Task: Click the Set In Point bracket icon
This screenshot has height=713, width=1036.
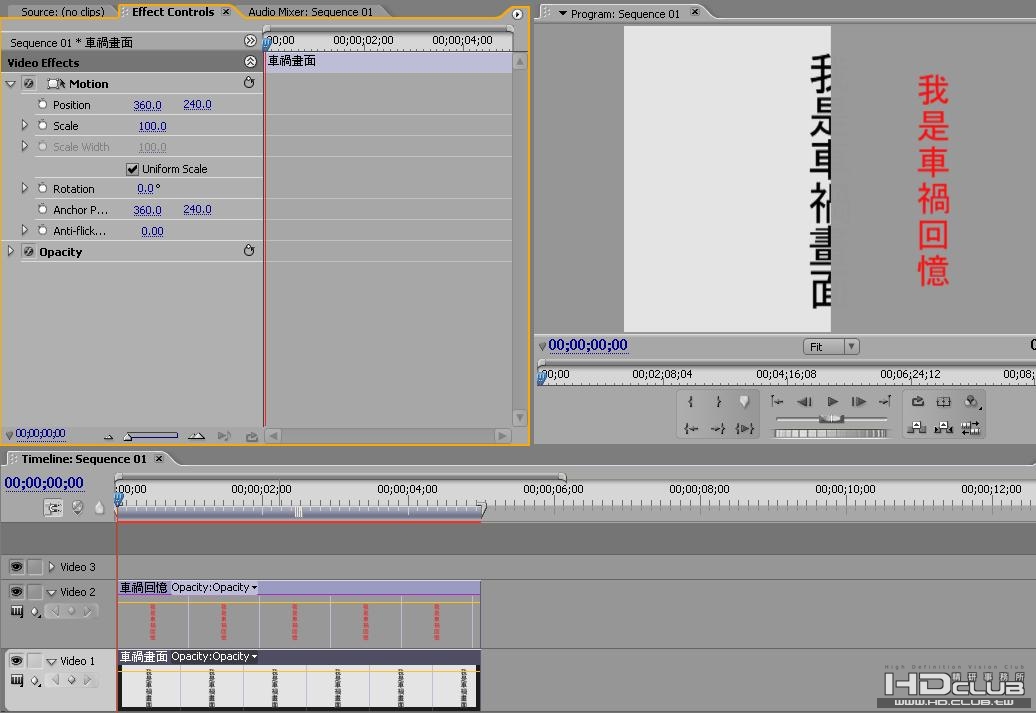Action: 691,402
